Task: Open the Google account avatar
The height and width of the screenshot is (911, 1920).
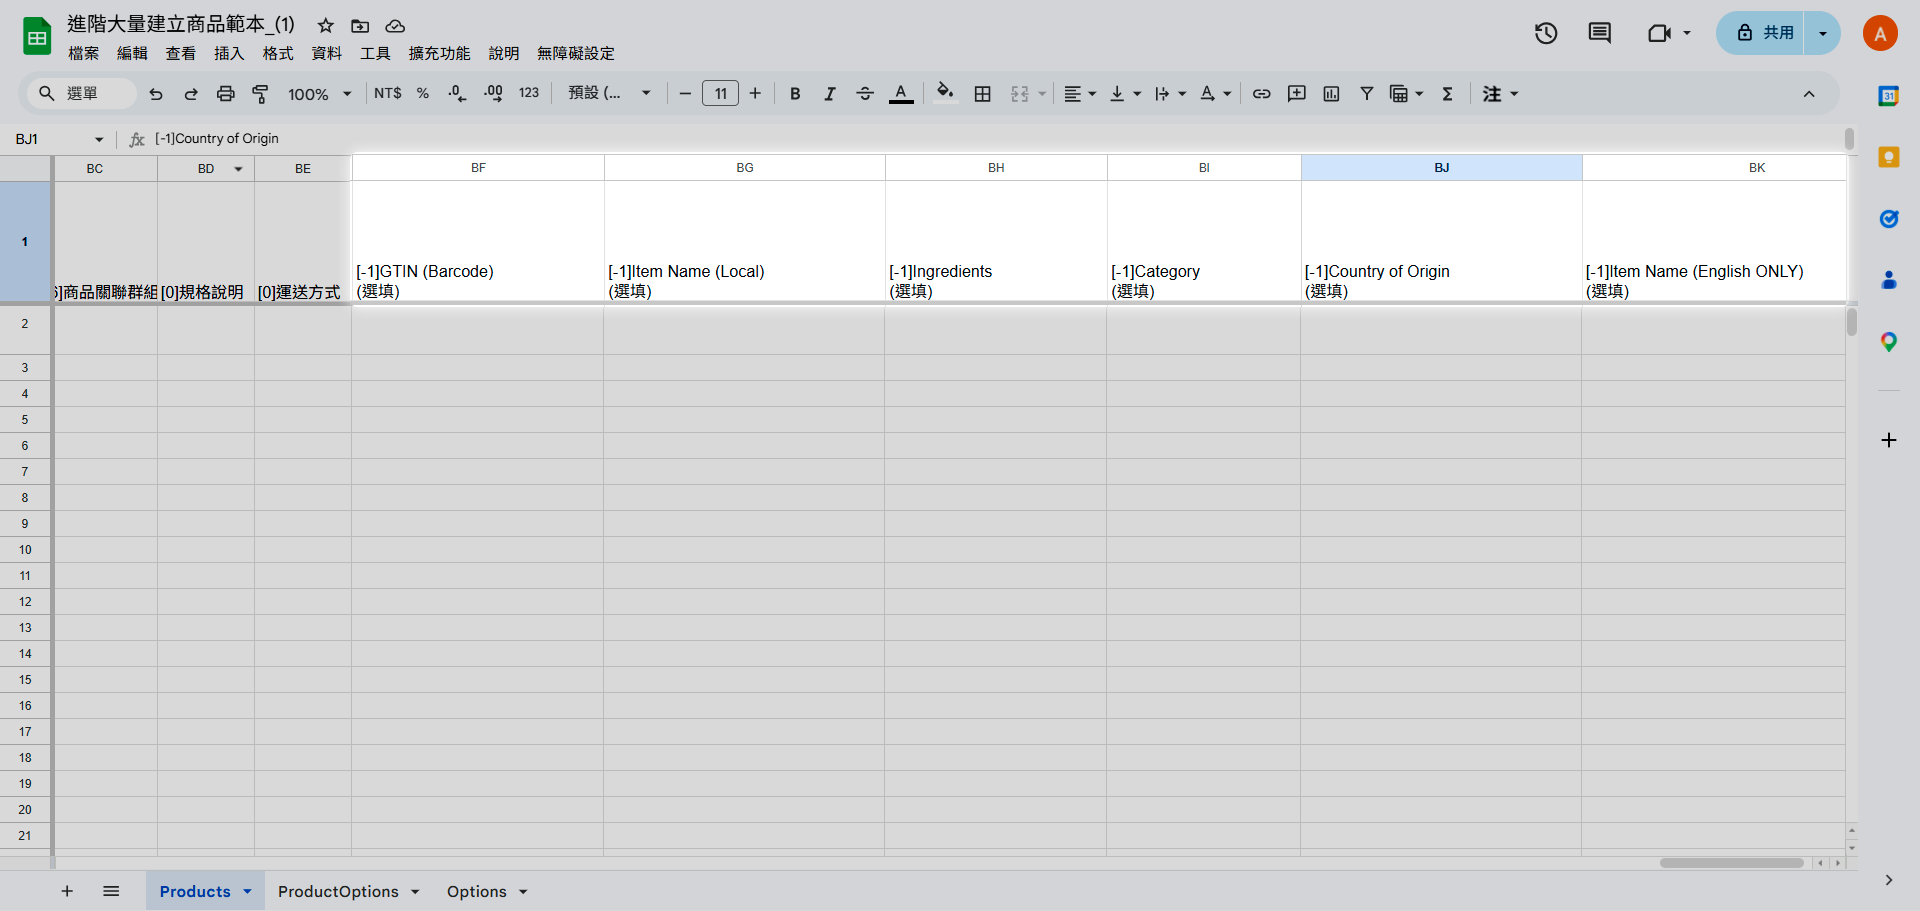Action: (x=1880, y=33)
